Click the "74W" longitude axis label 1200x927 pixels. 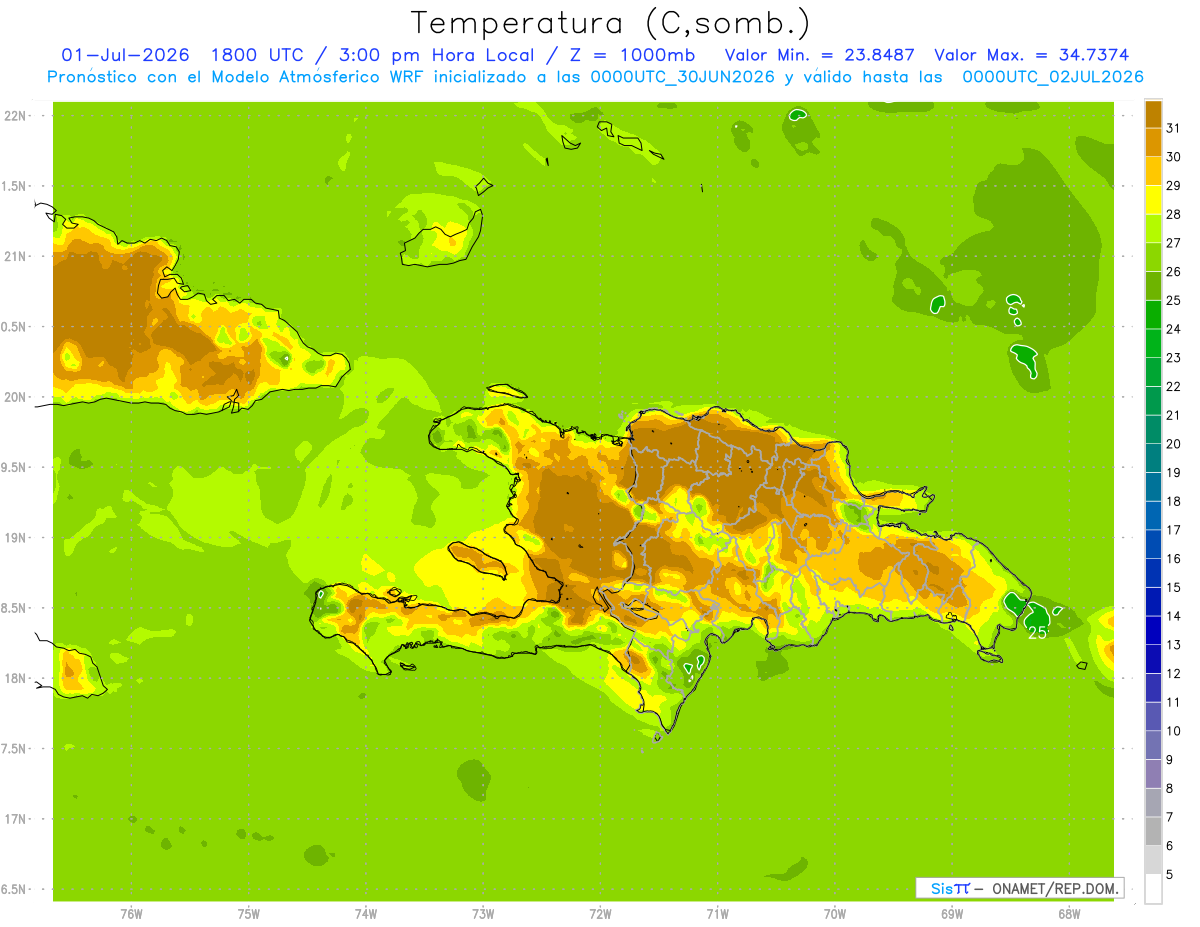366,914
